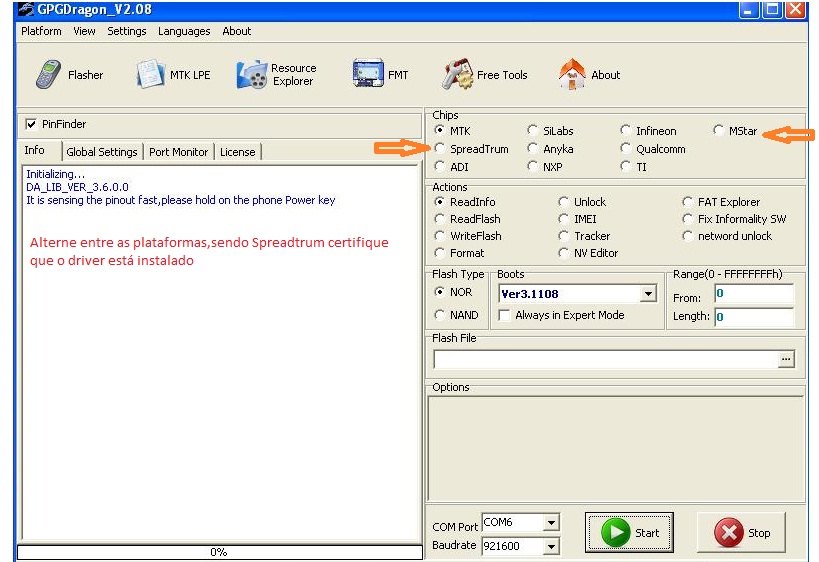The height and width of the screenshot is (562, 819).
Task: Click the Stop button
Action: [742, 533]
